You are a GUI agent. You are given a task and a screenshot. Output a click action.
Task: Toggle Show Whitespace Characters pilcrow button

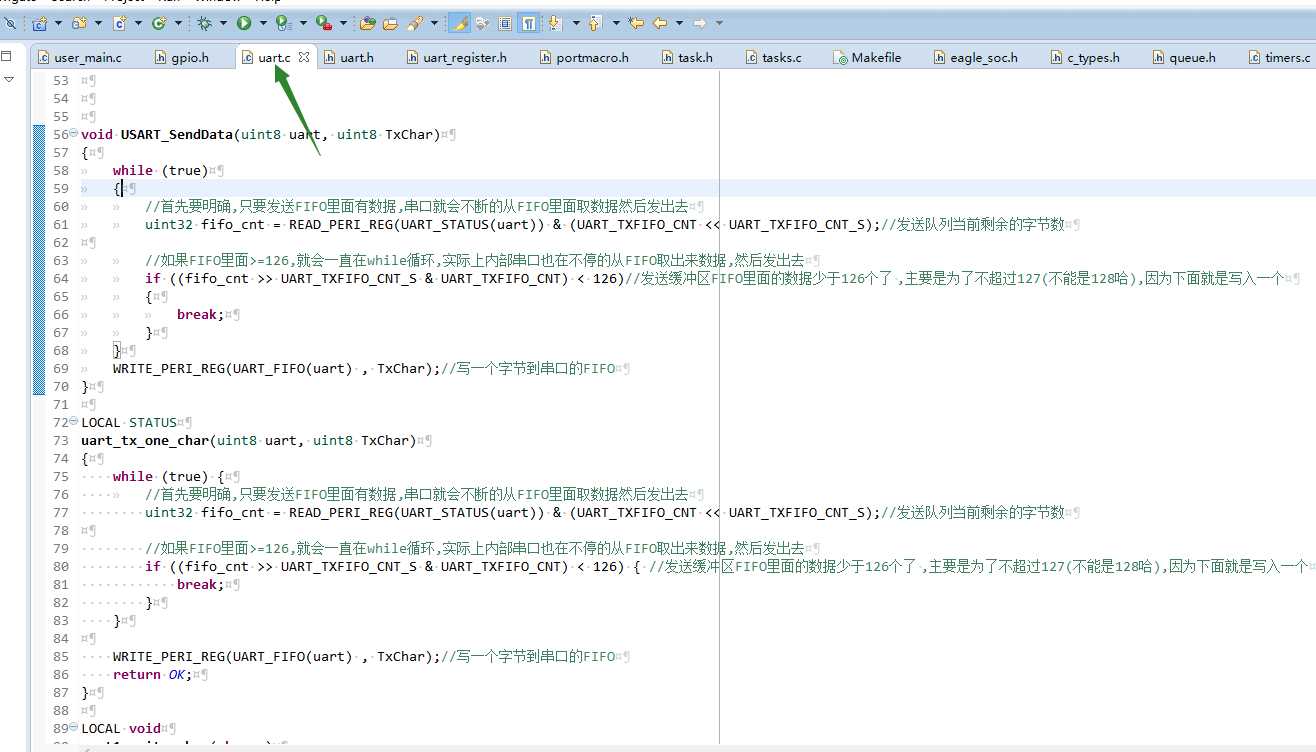pyautogui.click(x=528, y=22)
